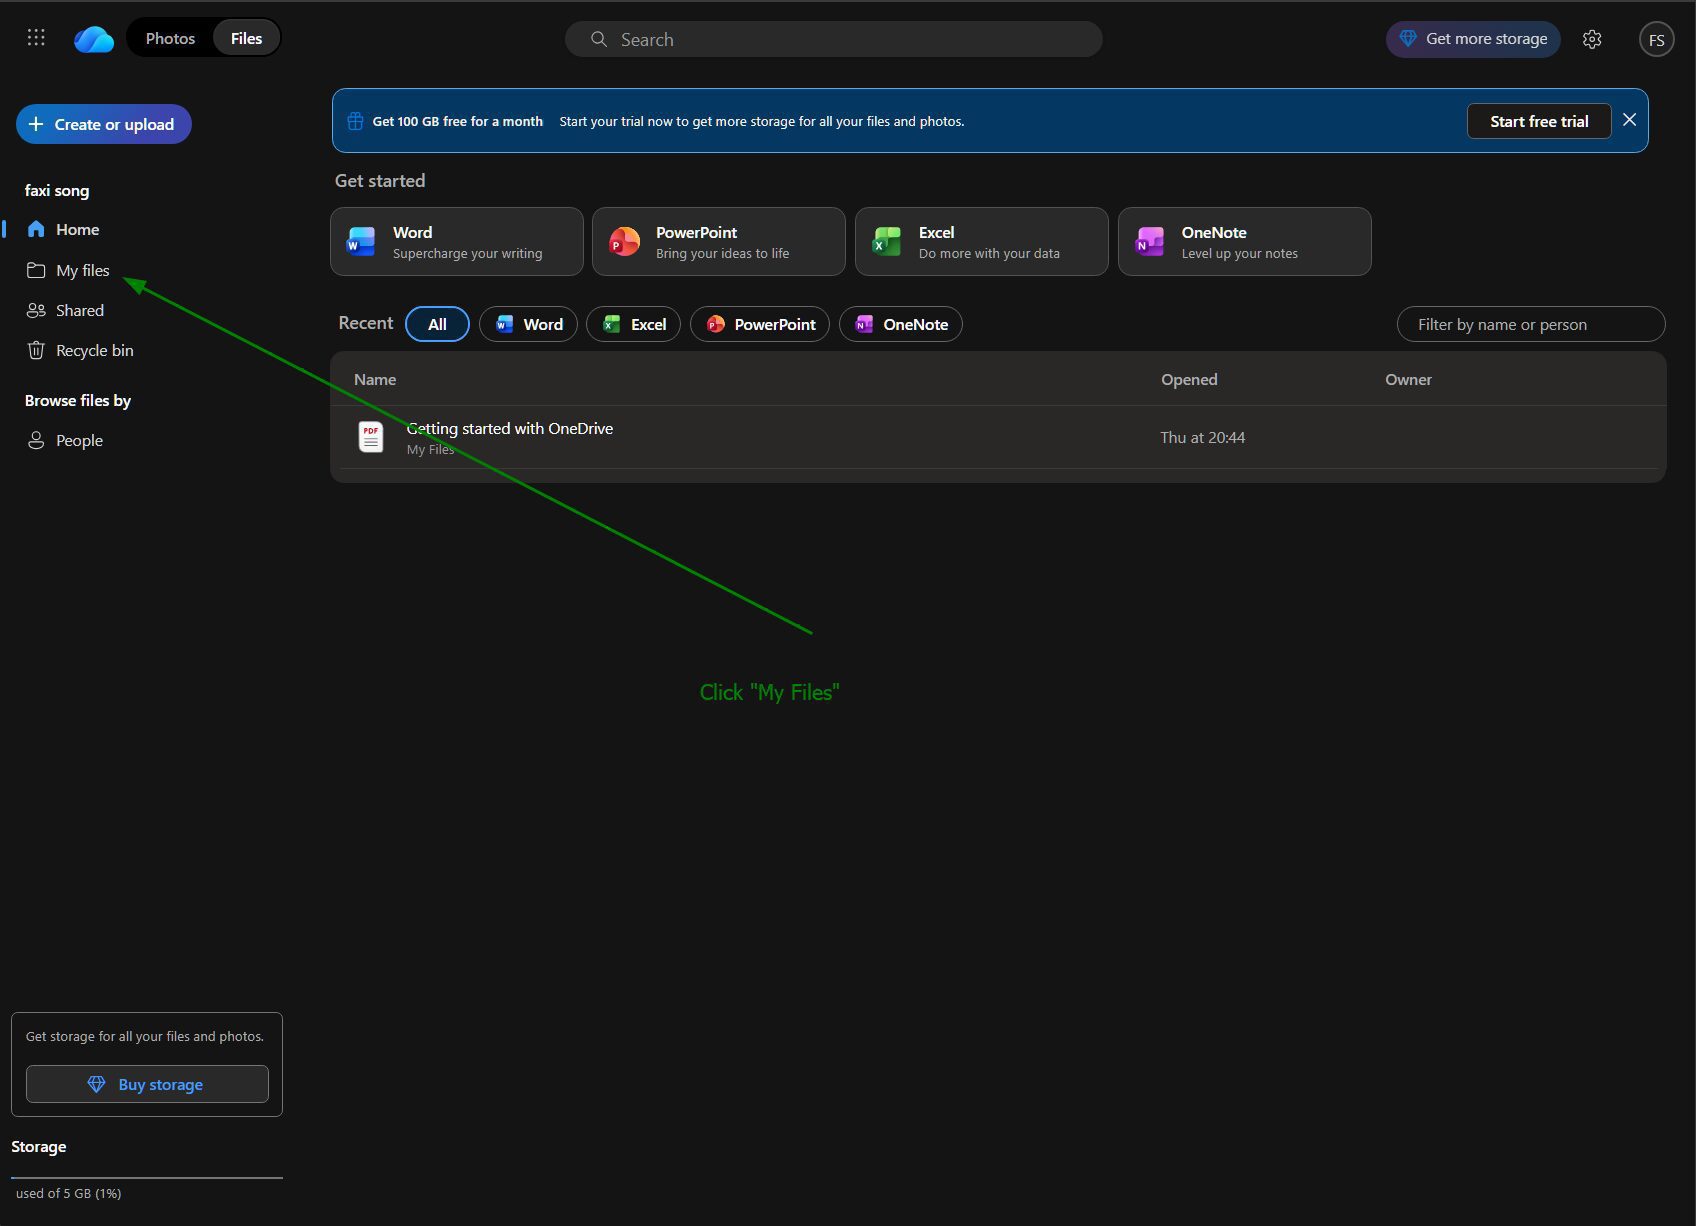Open My files in the sidebar
The image size is (1696, 1226).
point(82,270)
